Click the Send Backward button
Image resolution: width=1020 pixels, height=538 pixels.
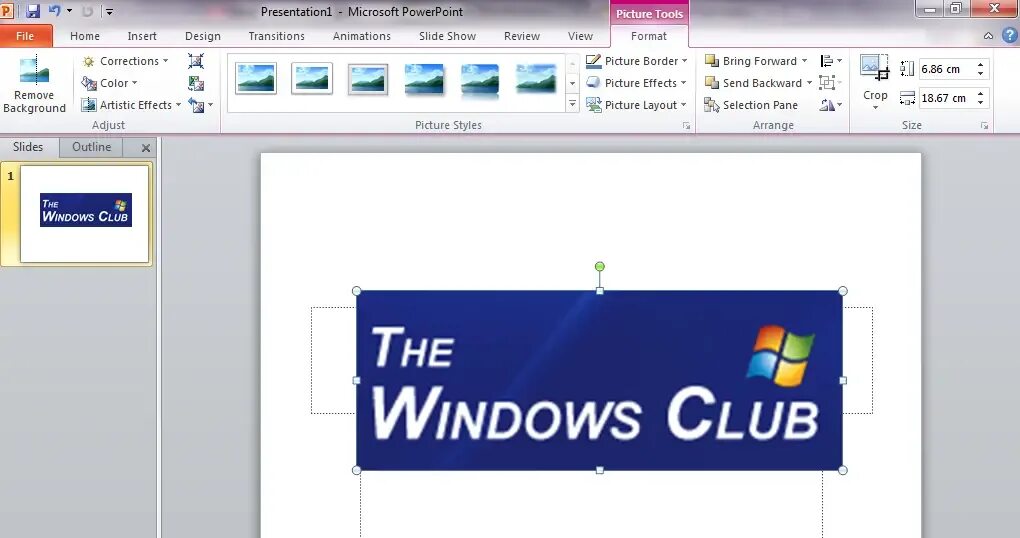(x=754, y=83)
